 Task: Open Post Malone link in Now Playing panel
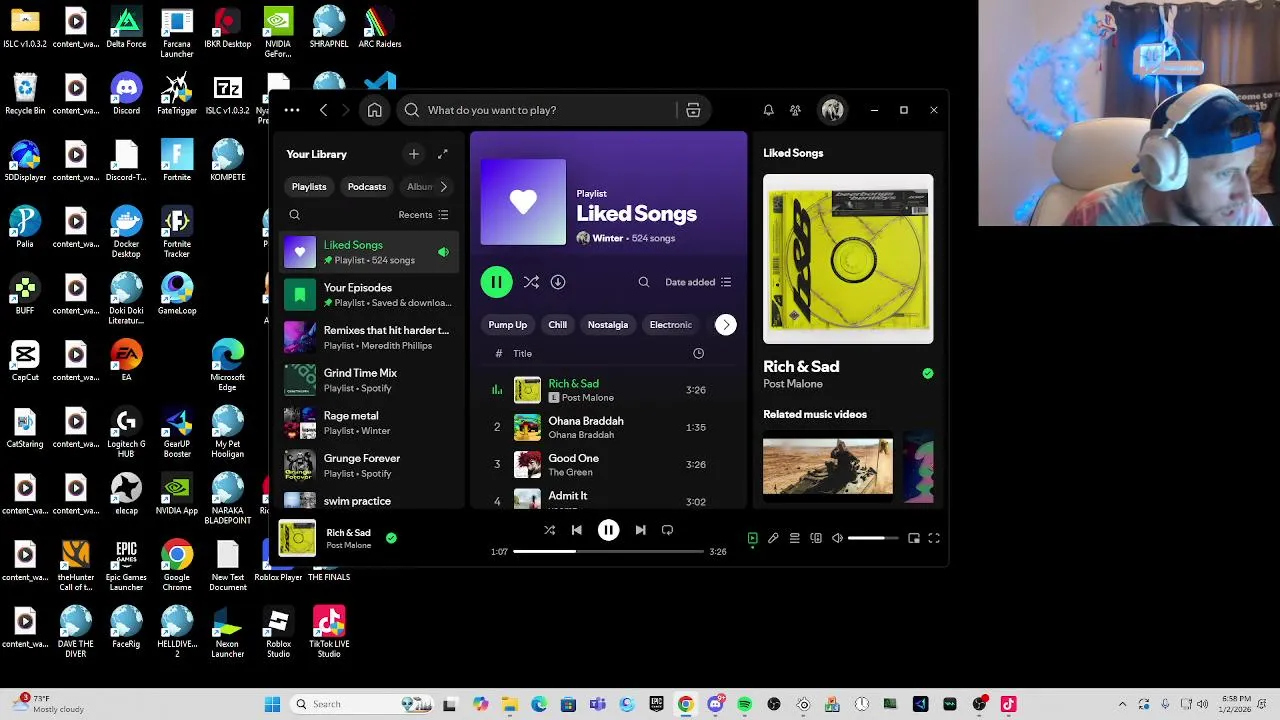pyautogui.click(x=793, y=384)
